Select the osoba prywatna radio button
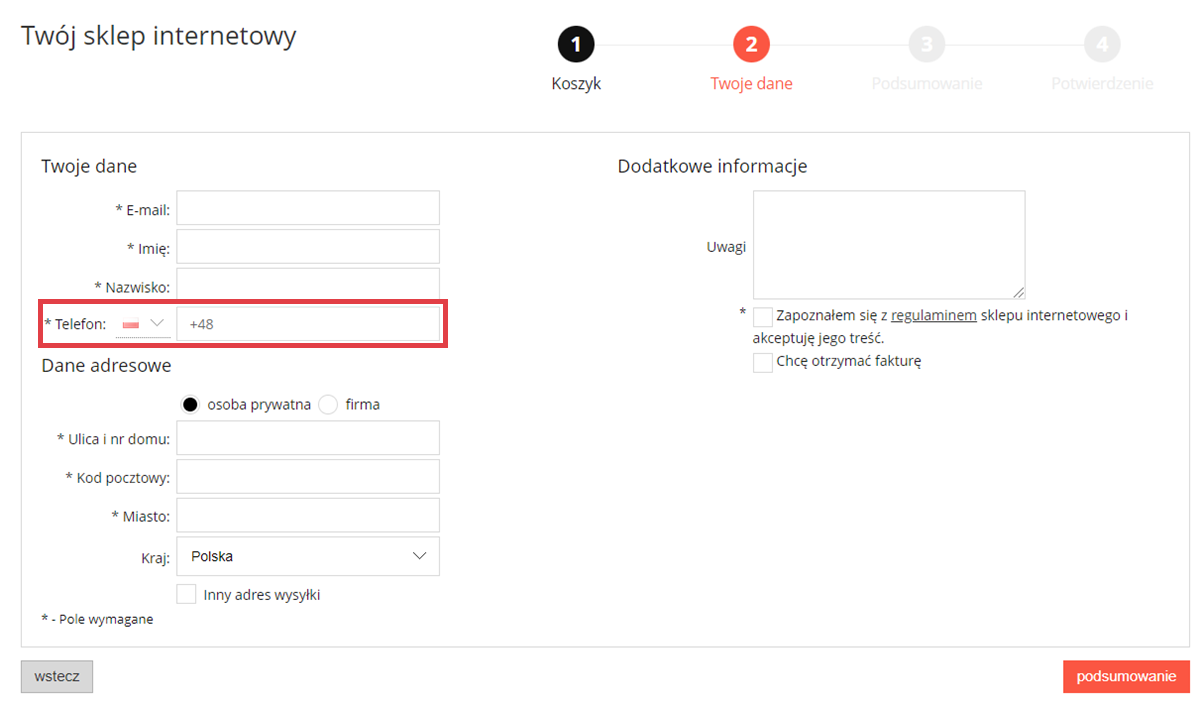This screenshot has height=703, width=1200. pos(190,405)
